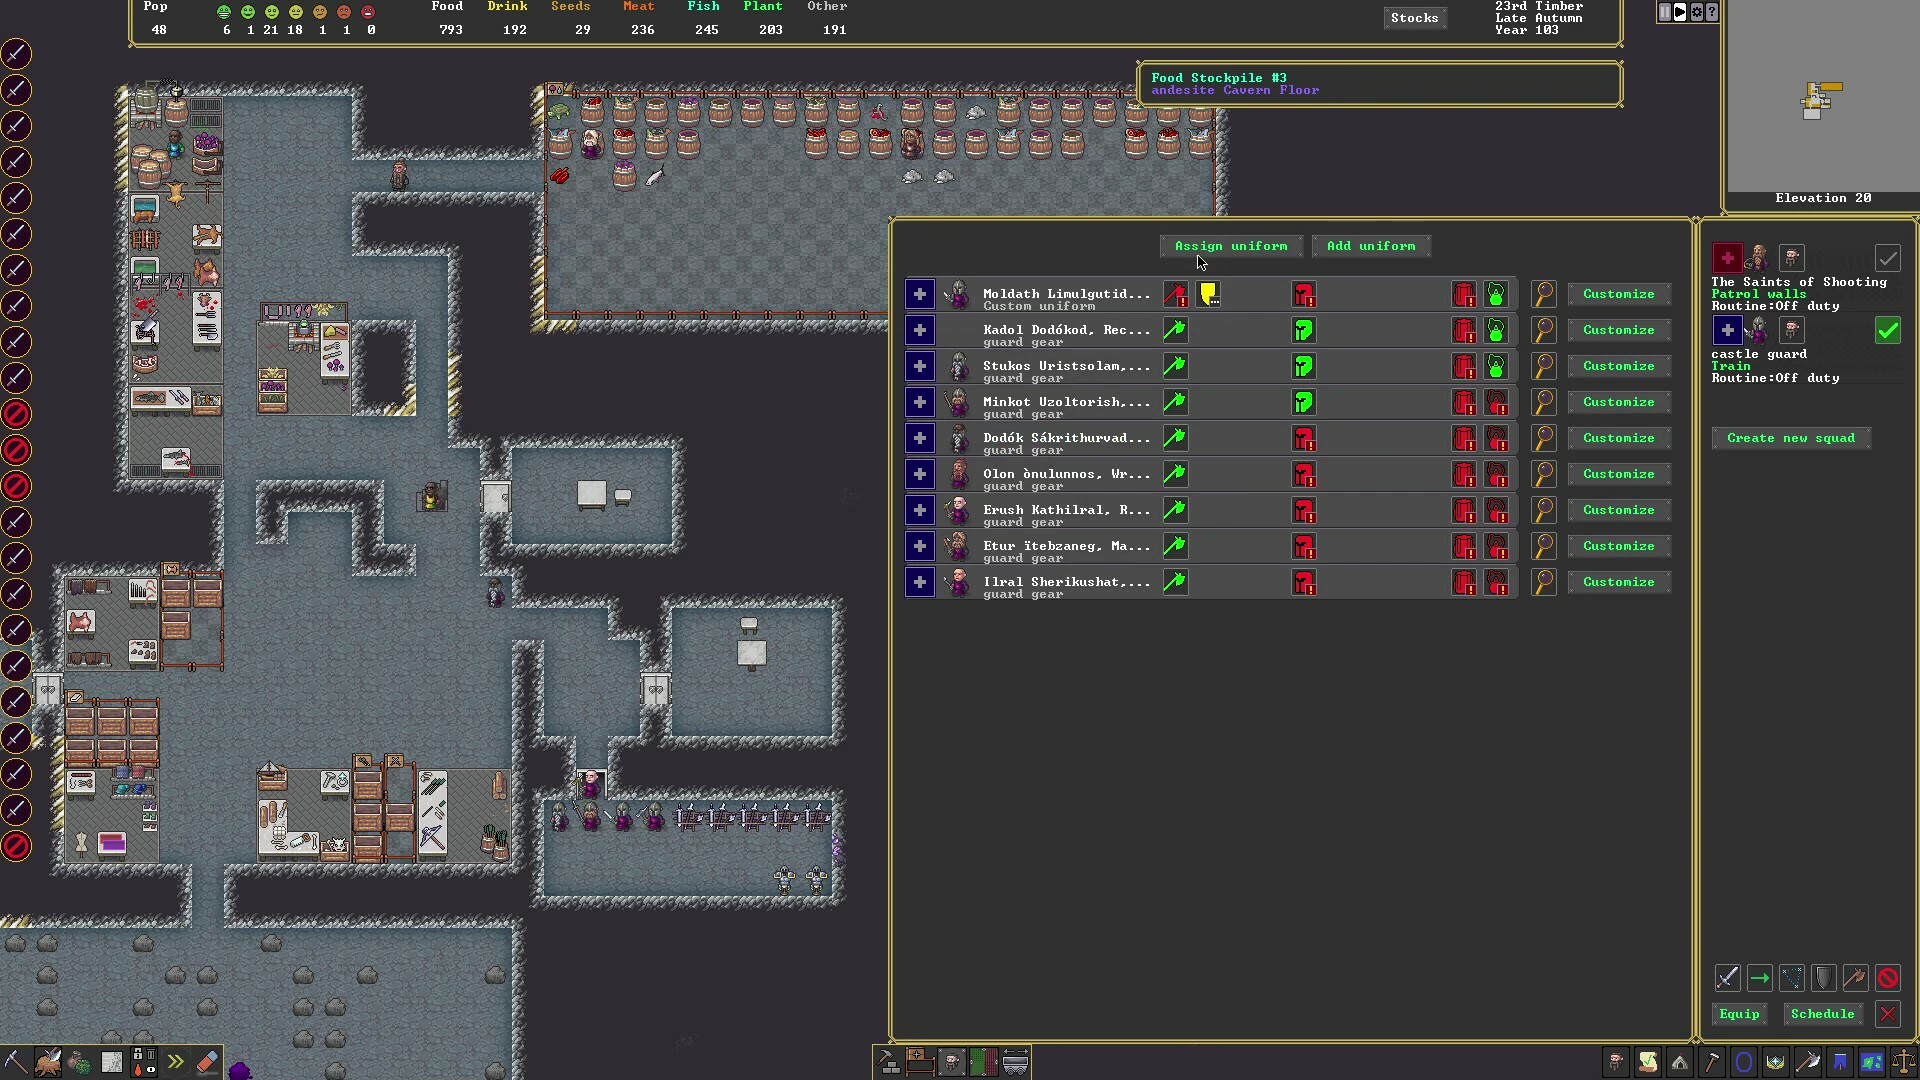Viewport: 1920px width, 1080px height.
Task: Select the gather plants tool
Action: coord(79,1062)
